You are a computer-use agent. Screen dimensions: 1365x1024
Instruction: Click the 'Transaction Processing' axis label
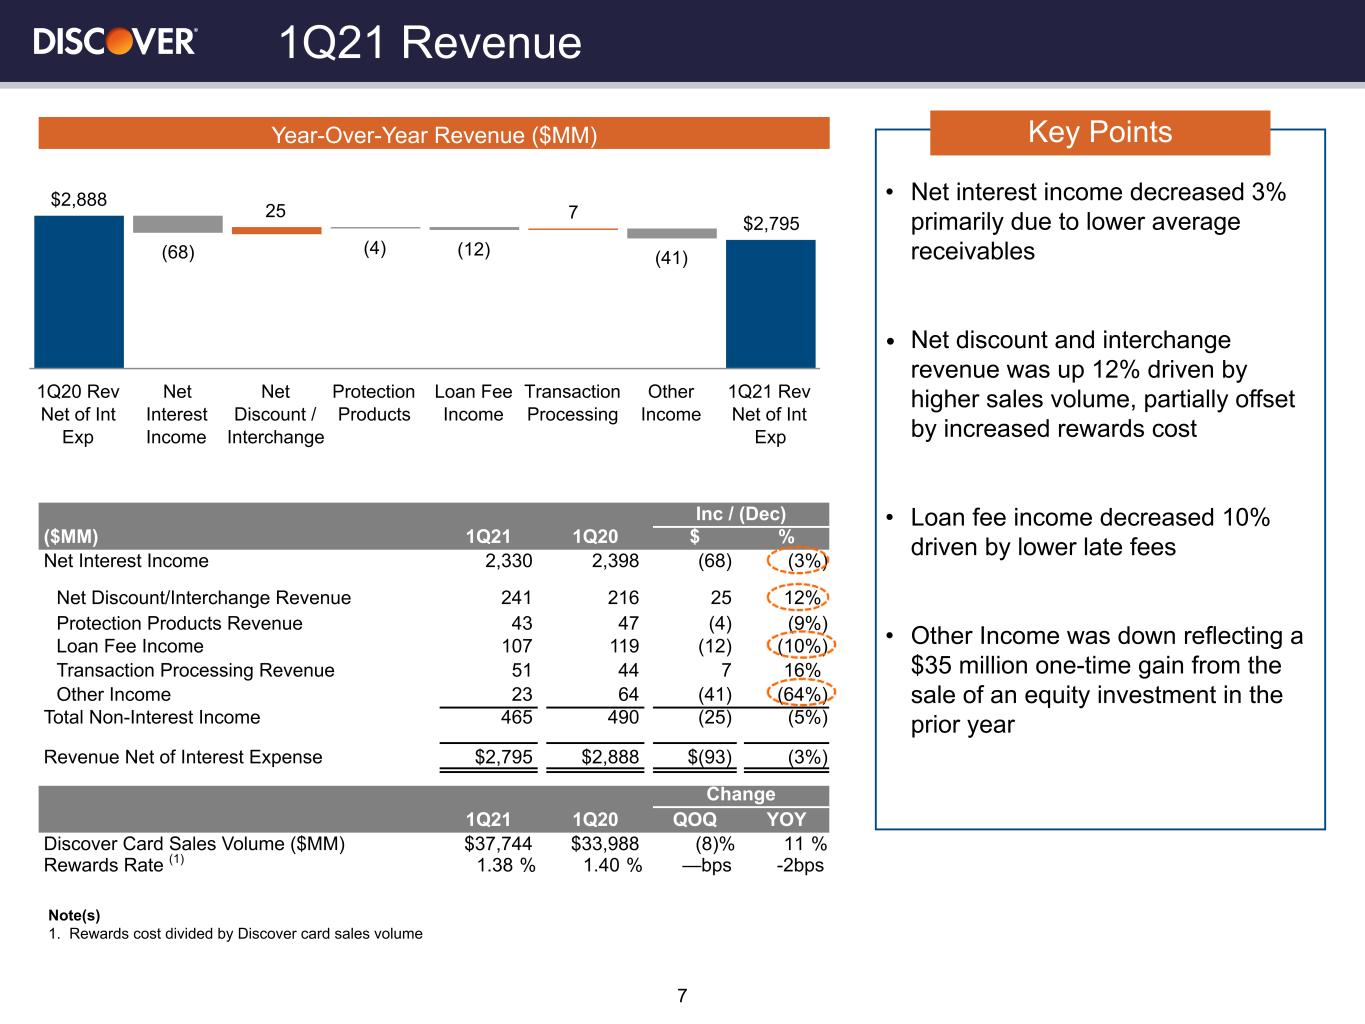[x=572, y=403]
